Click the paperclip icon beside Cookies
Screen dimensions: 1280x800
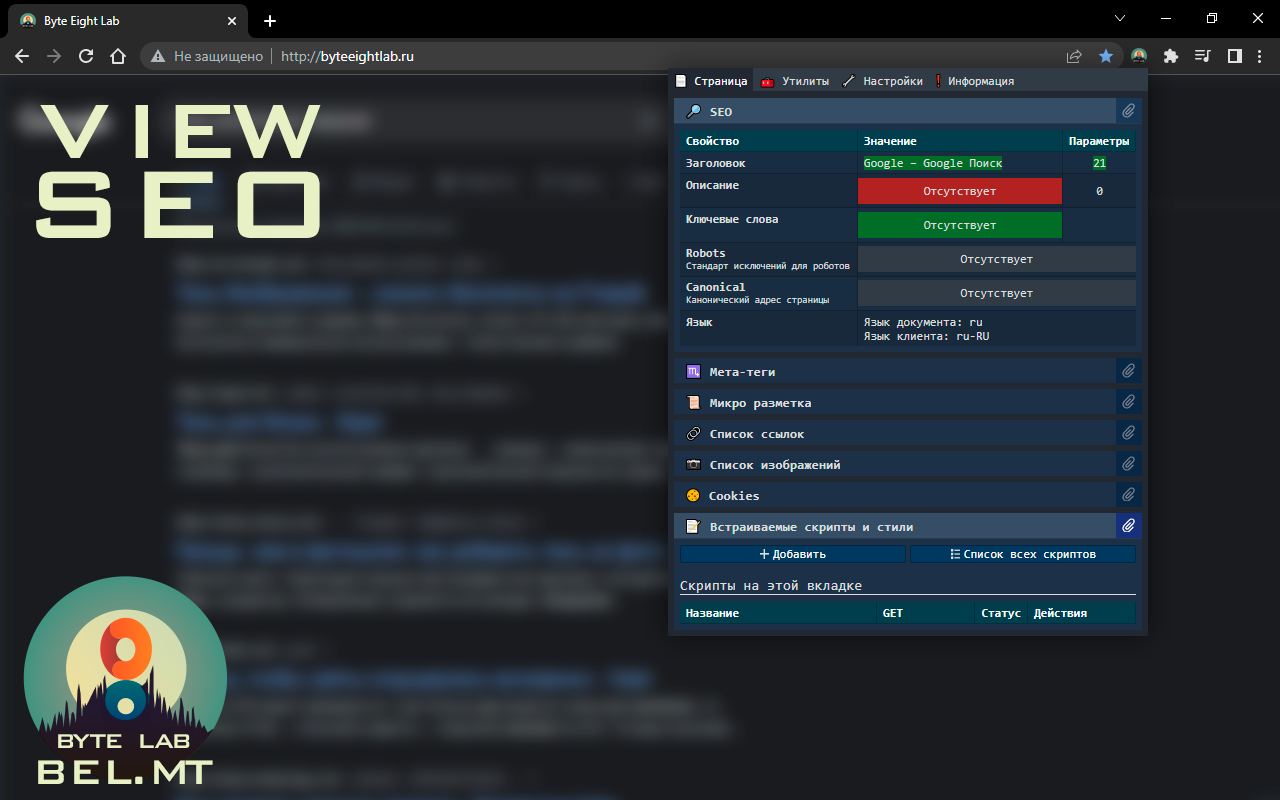pyautogui.click(x=1128, y=495)
